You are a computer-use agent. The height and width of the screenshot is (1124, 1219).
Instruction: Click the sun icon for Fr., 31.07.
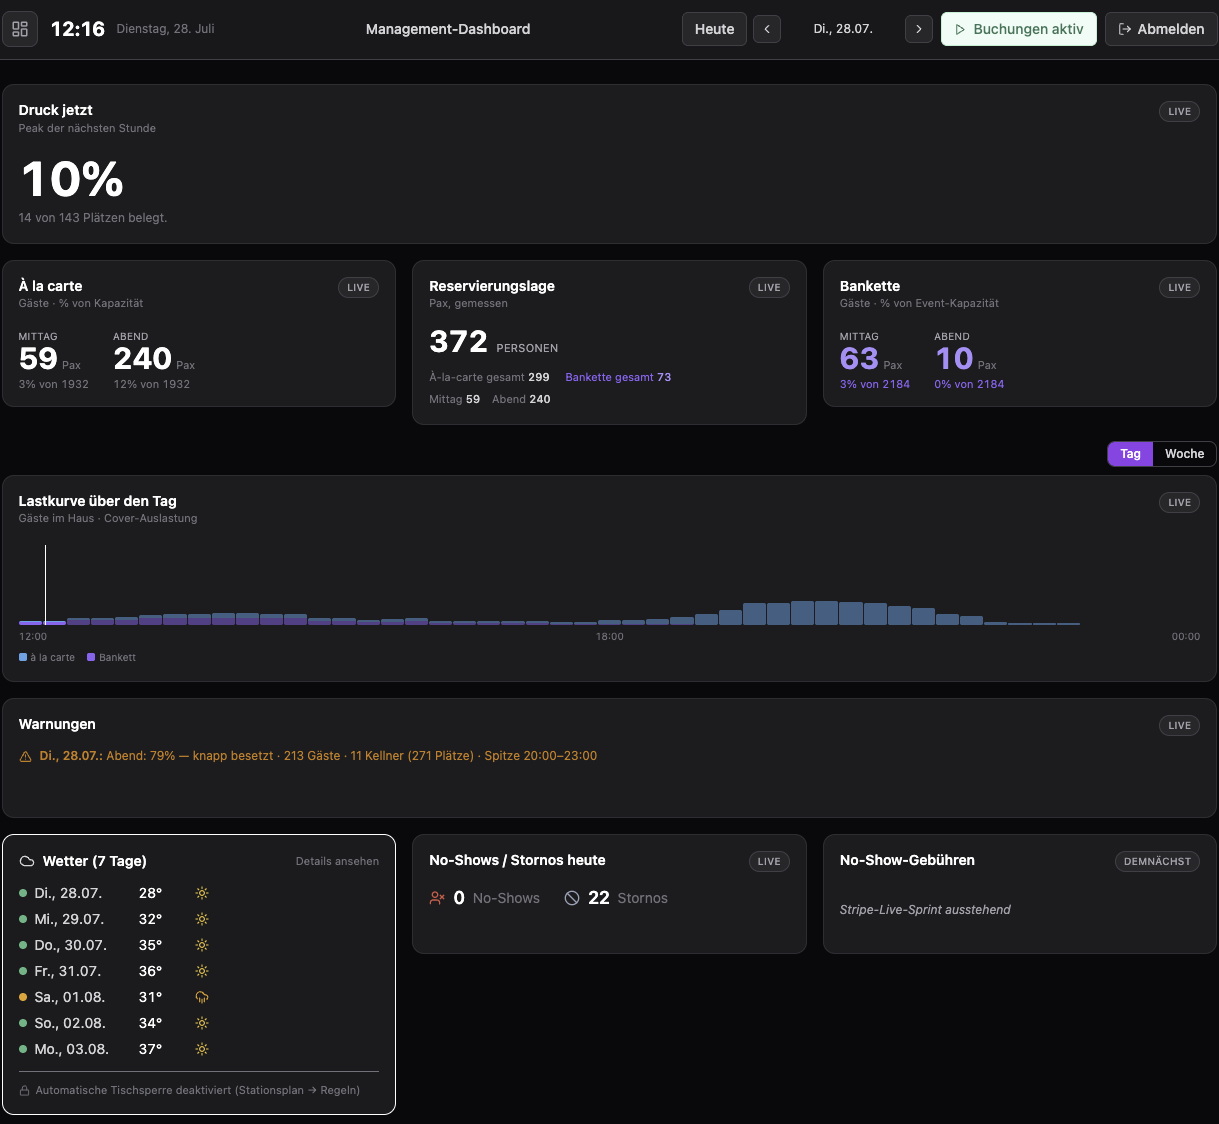click(x=202, y=971)
